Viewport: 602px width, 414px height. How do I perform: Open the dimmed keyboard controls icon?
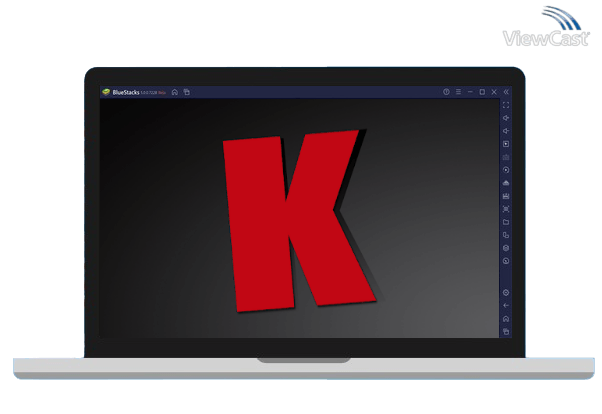pos(506,157)
